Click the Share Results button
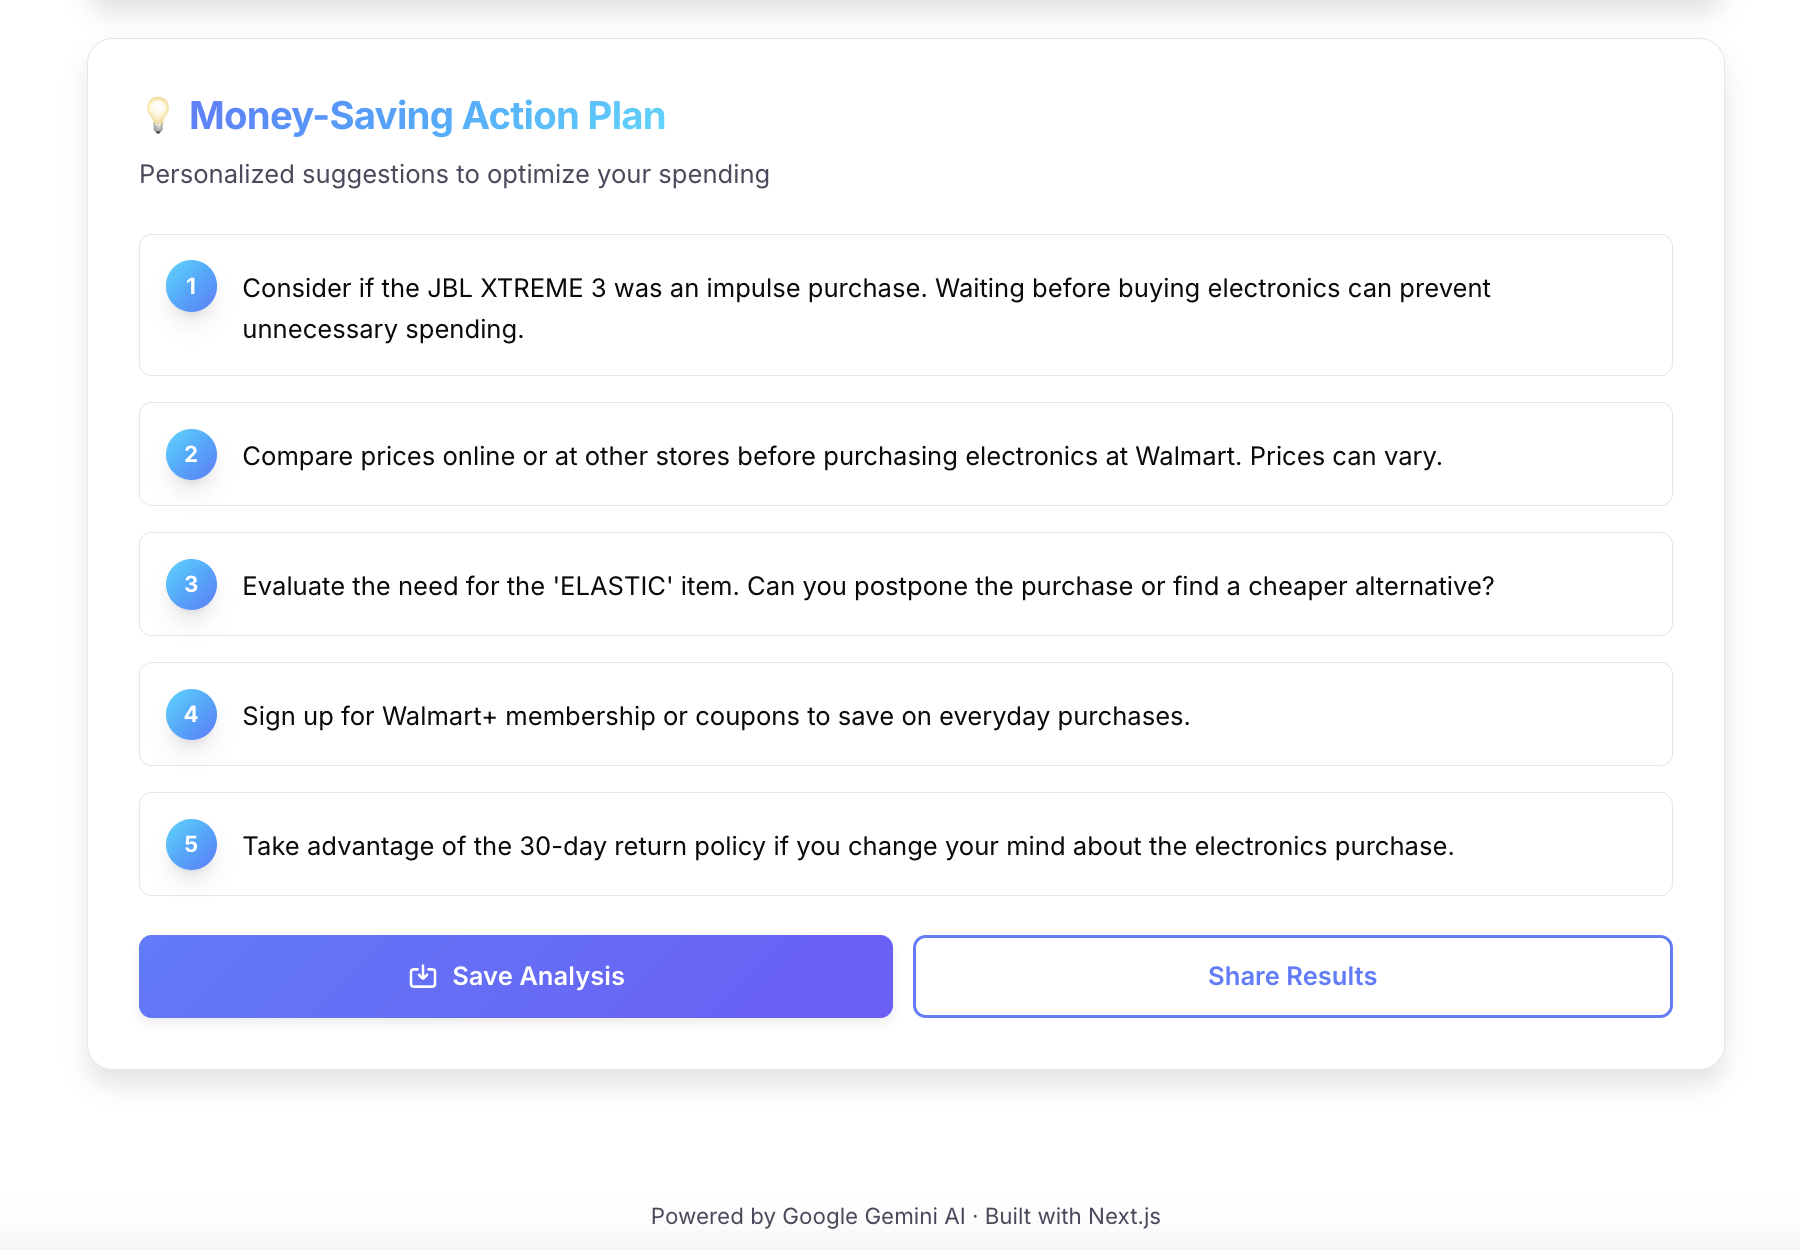Image resolution: width=1800 pixels, height=1250 pixels. pyautogui.click(x=1292, y=976)
